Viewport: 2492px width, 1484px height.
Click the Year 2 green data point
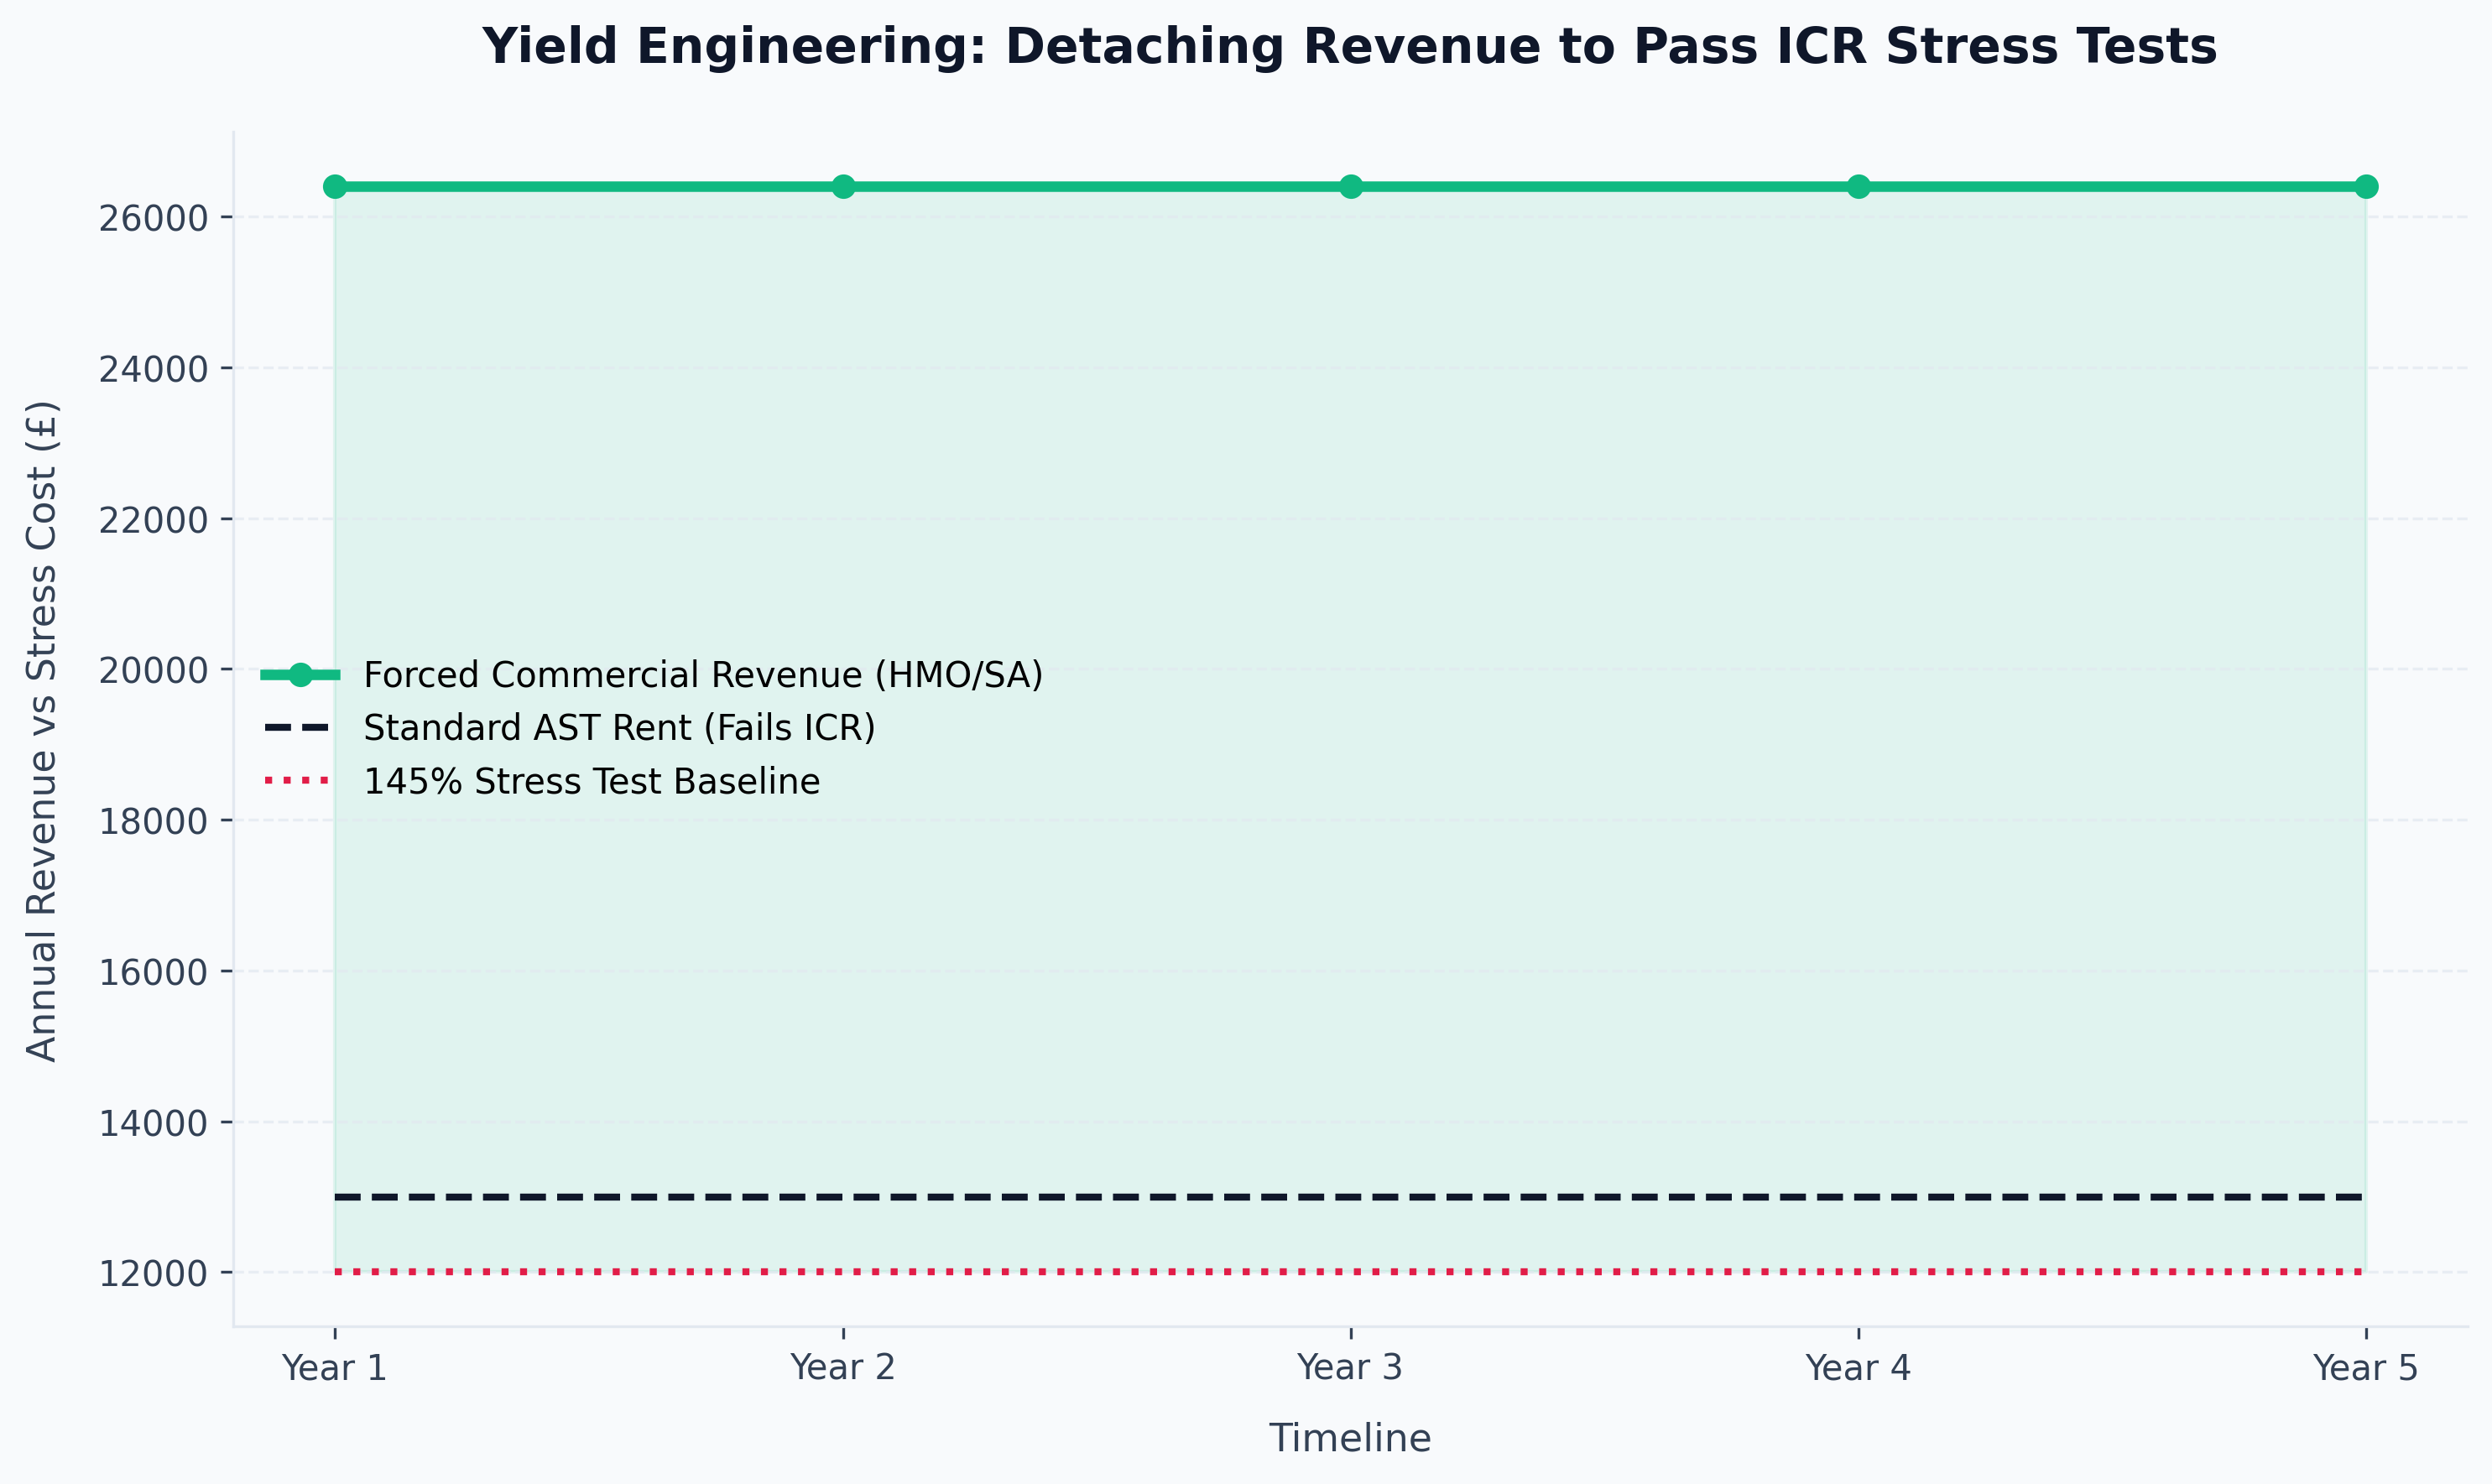pyautogui.click(x=843, y=187)
